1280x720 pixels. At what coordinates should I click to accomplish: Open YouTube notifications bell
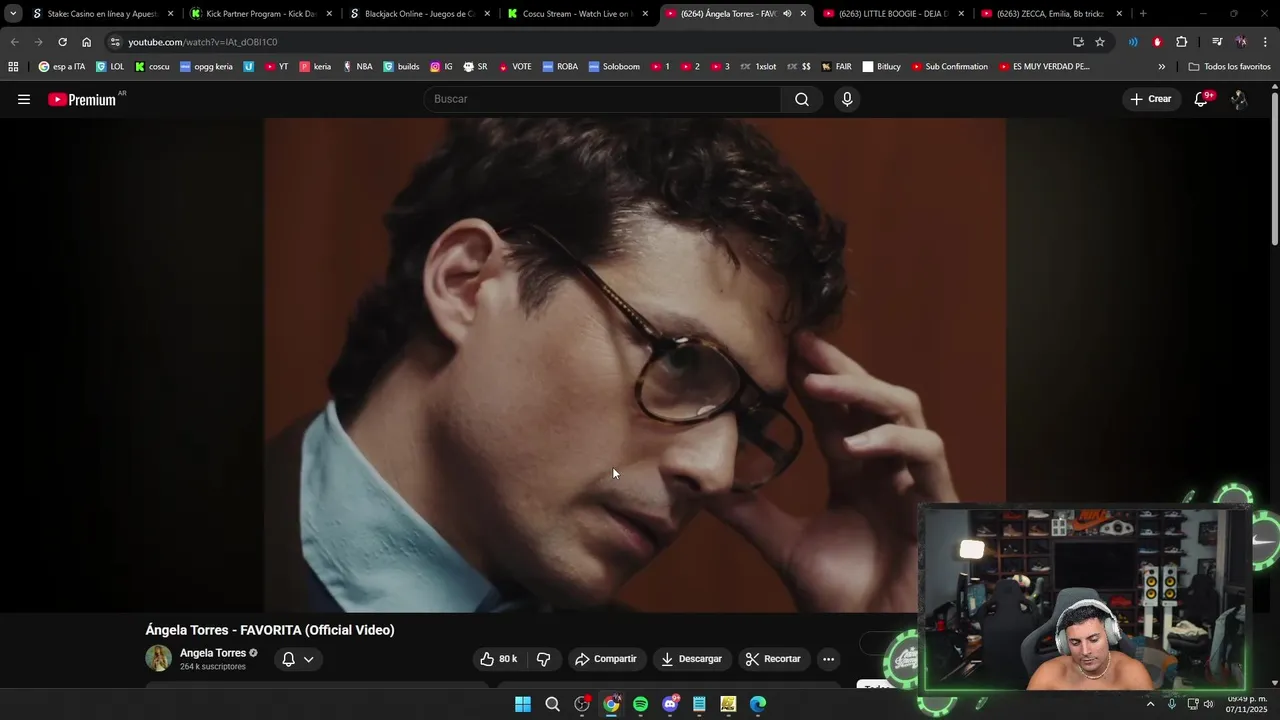point(1202,99)
